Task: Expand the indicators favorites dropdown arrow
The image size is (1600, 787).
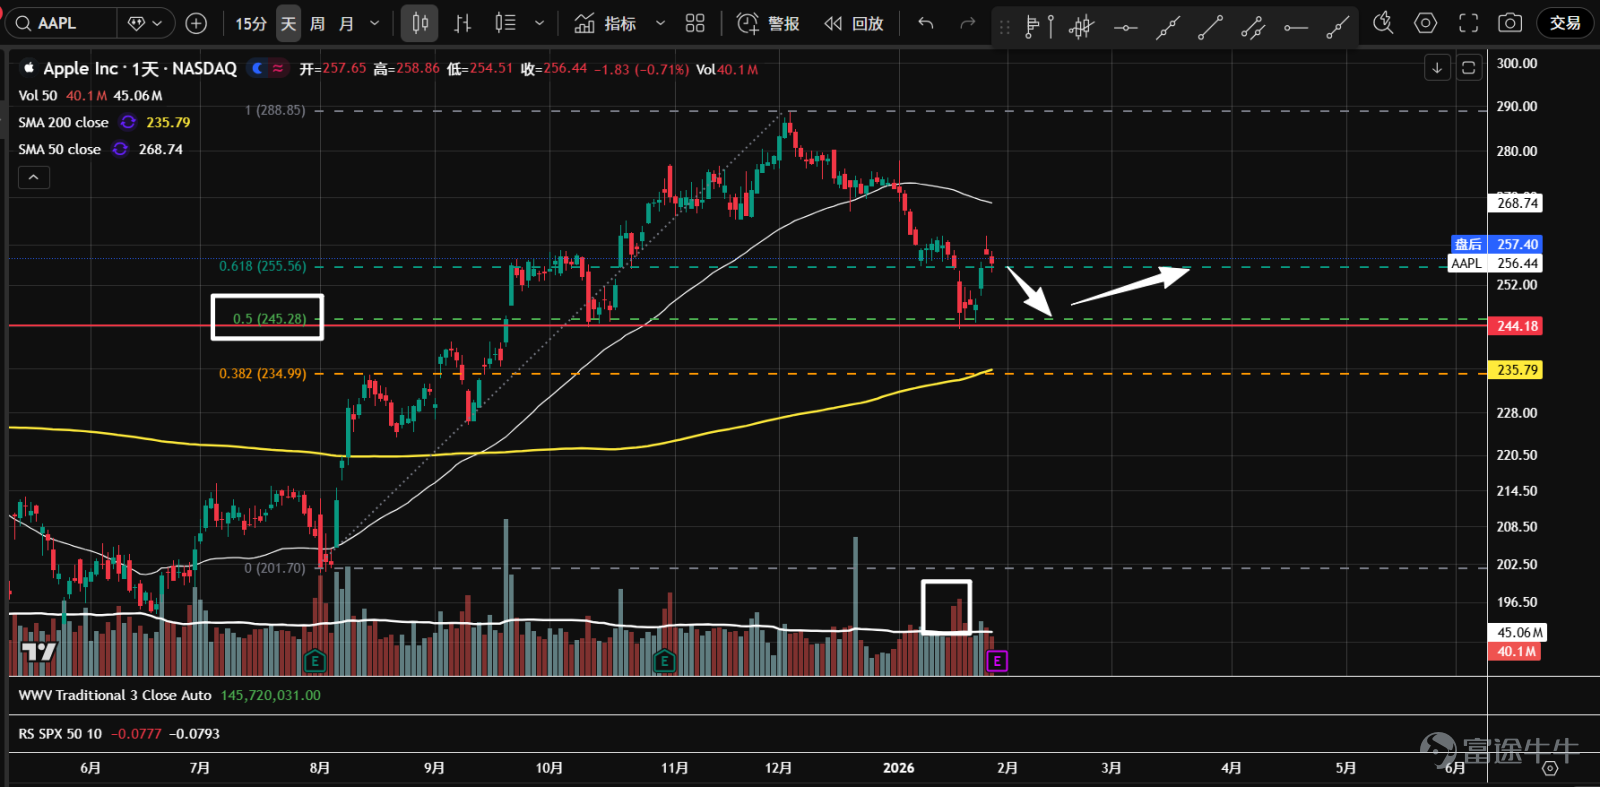Action: [x=660, y=23]
